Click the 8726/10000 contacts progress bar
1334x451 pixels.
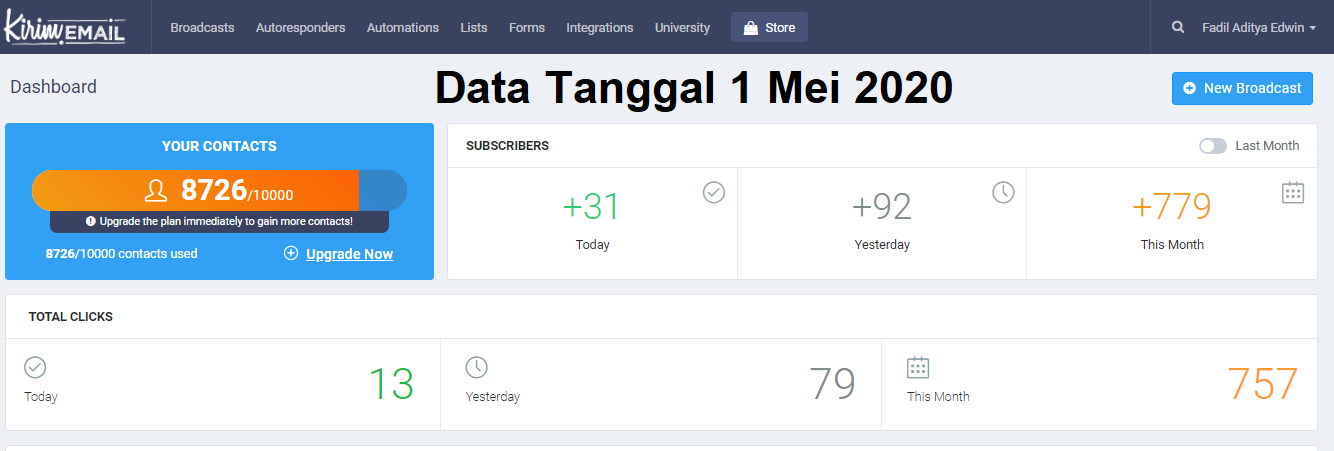[219, 190]
